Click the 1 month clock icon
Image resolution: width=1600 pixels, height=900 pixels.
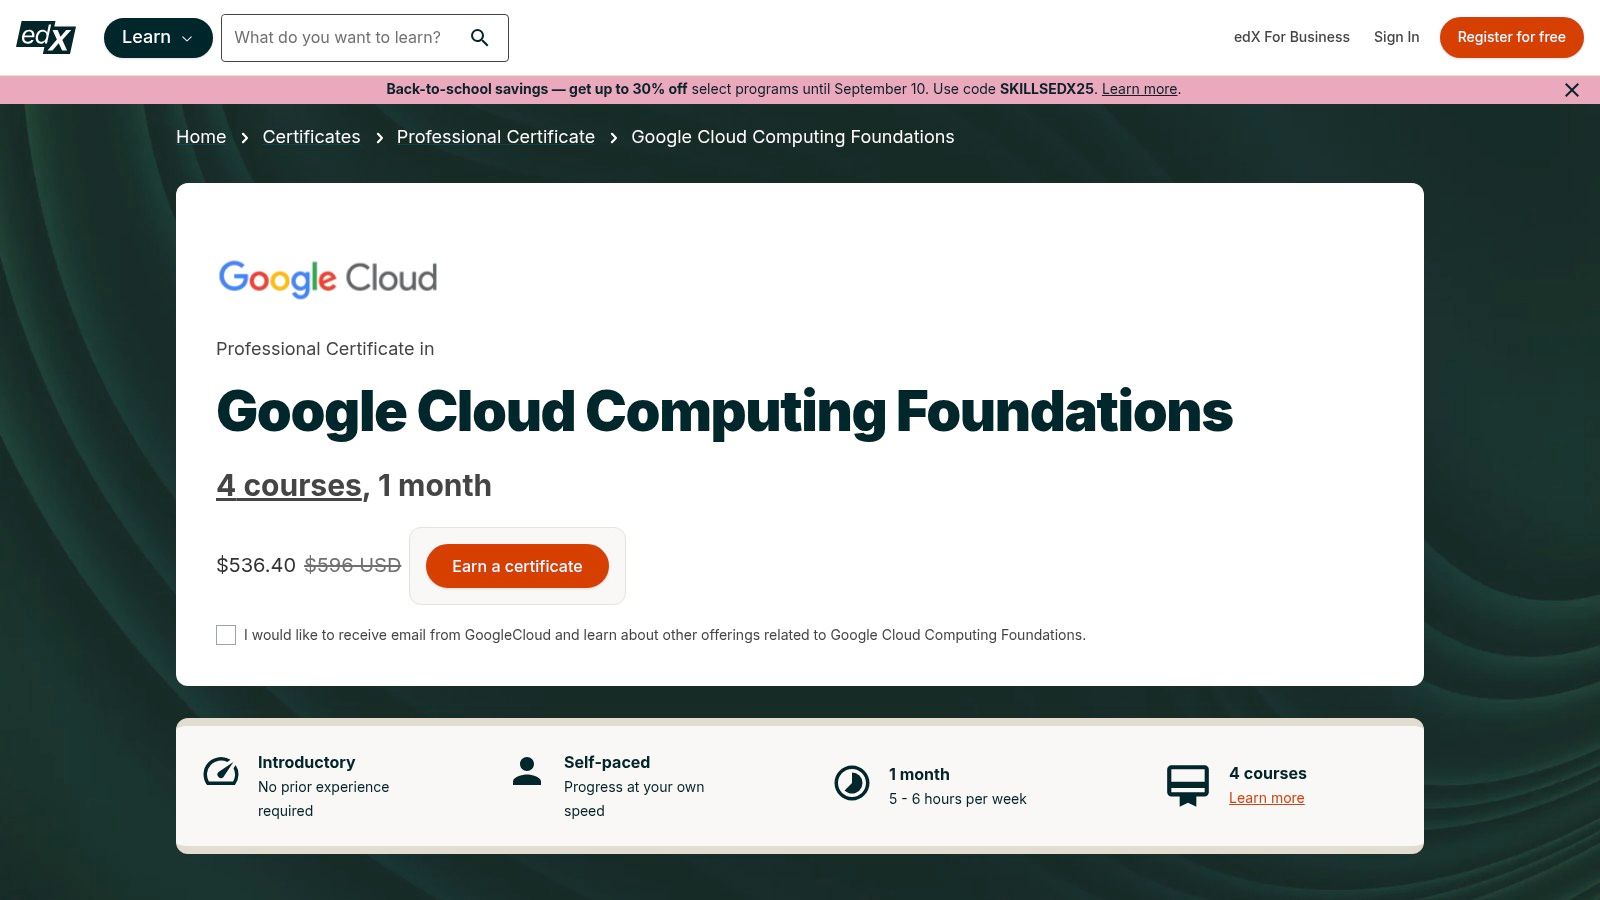pos(852,783)
